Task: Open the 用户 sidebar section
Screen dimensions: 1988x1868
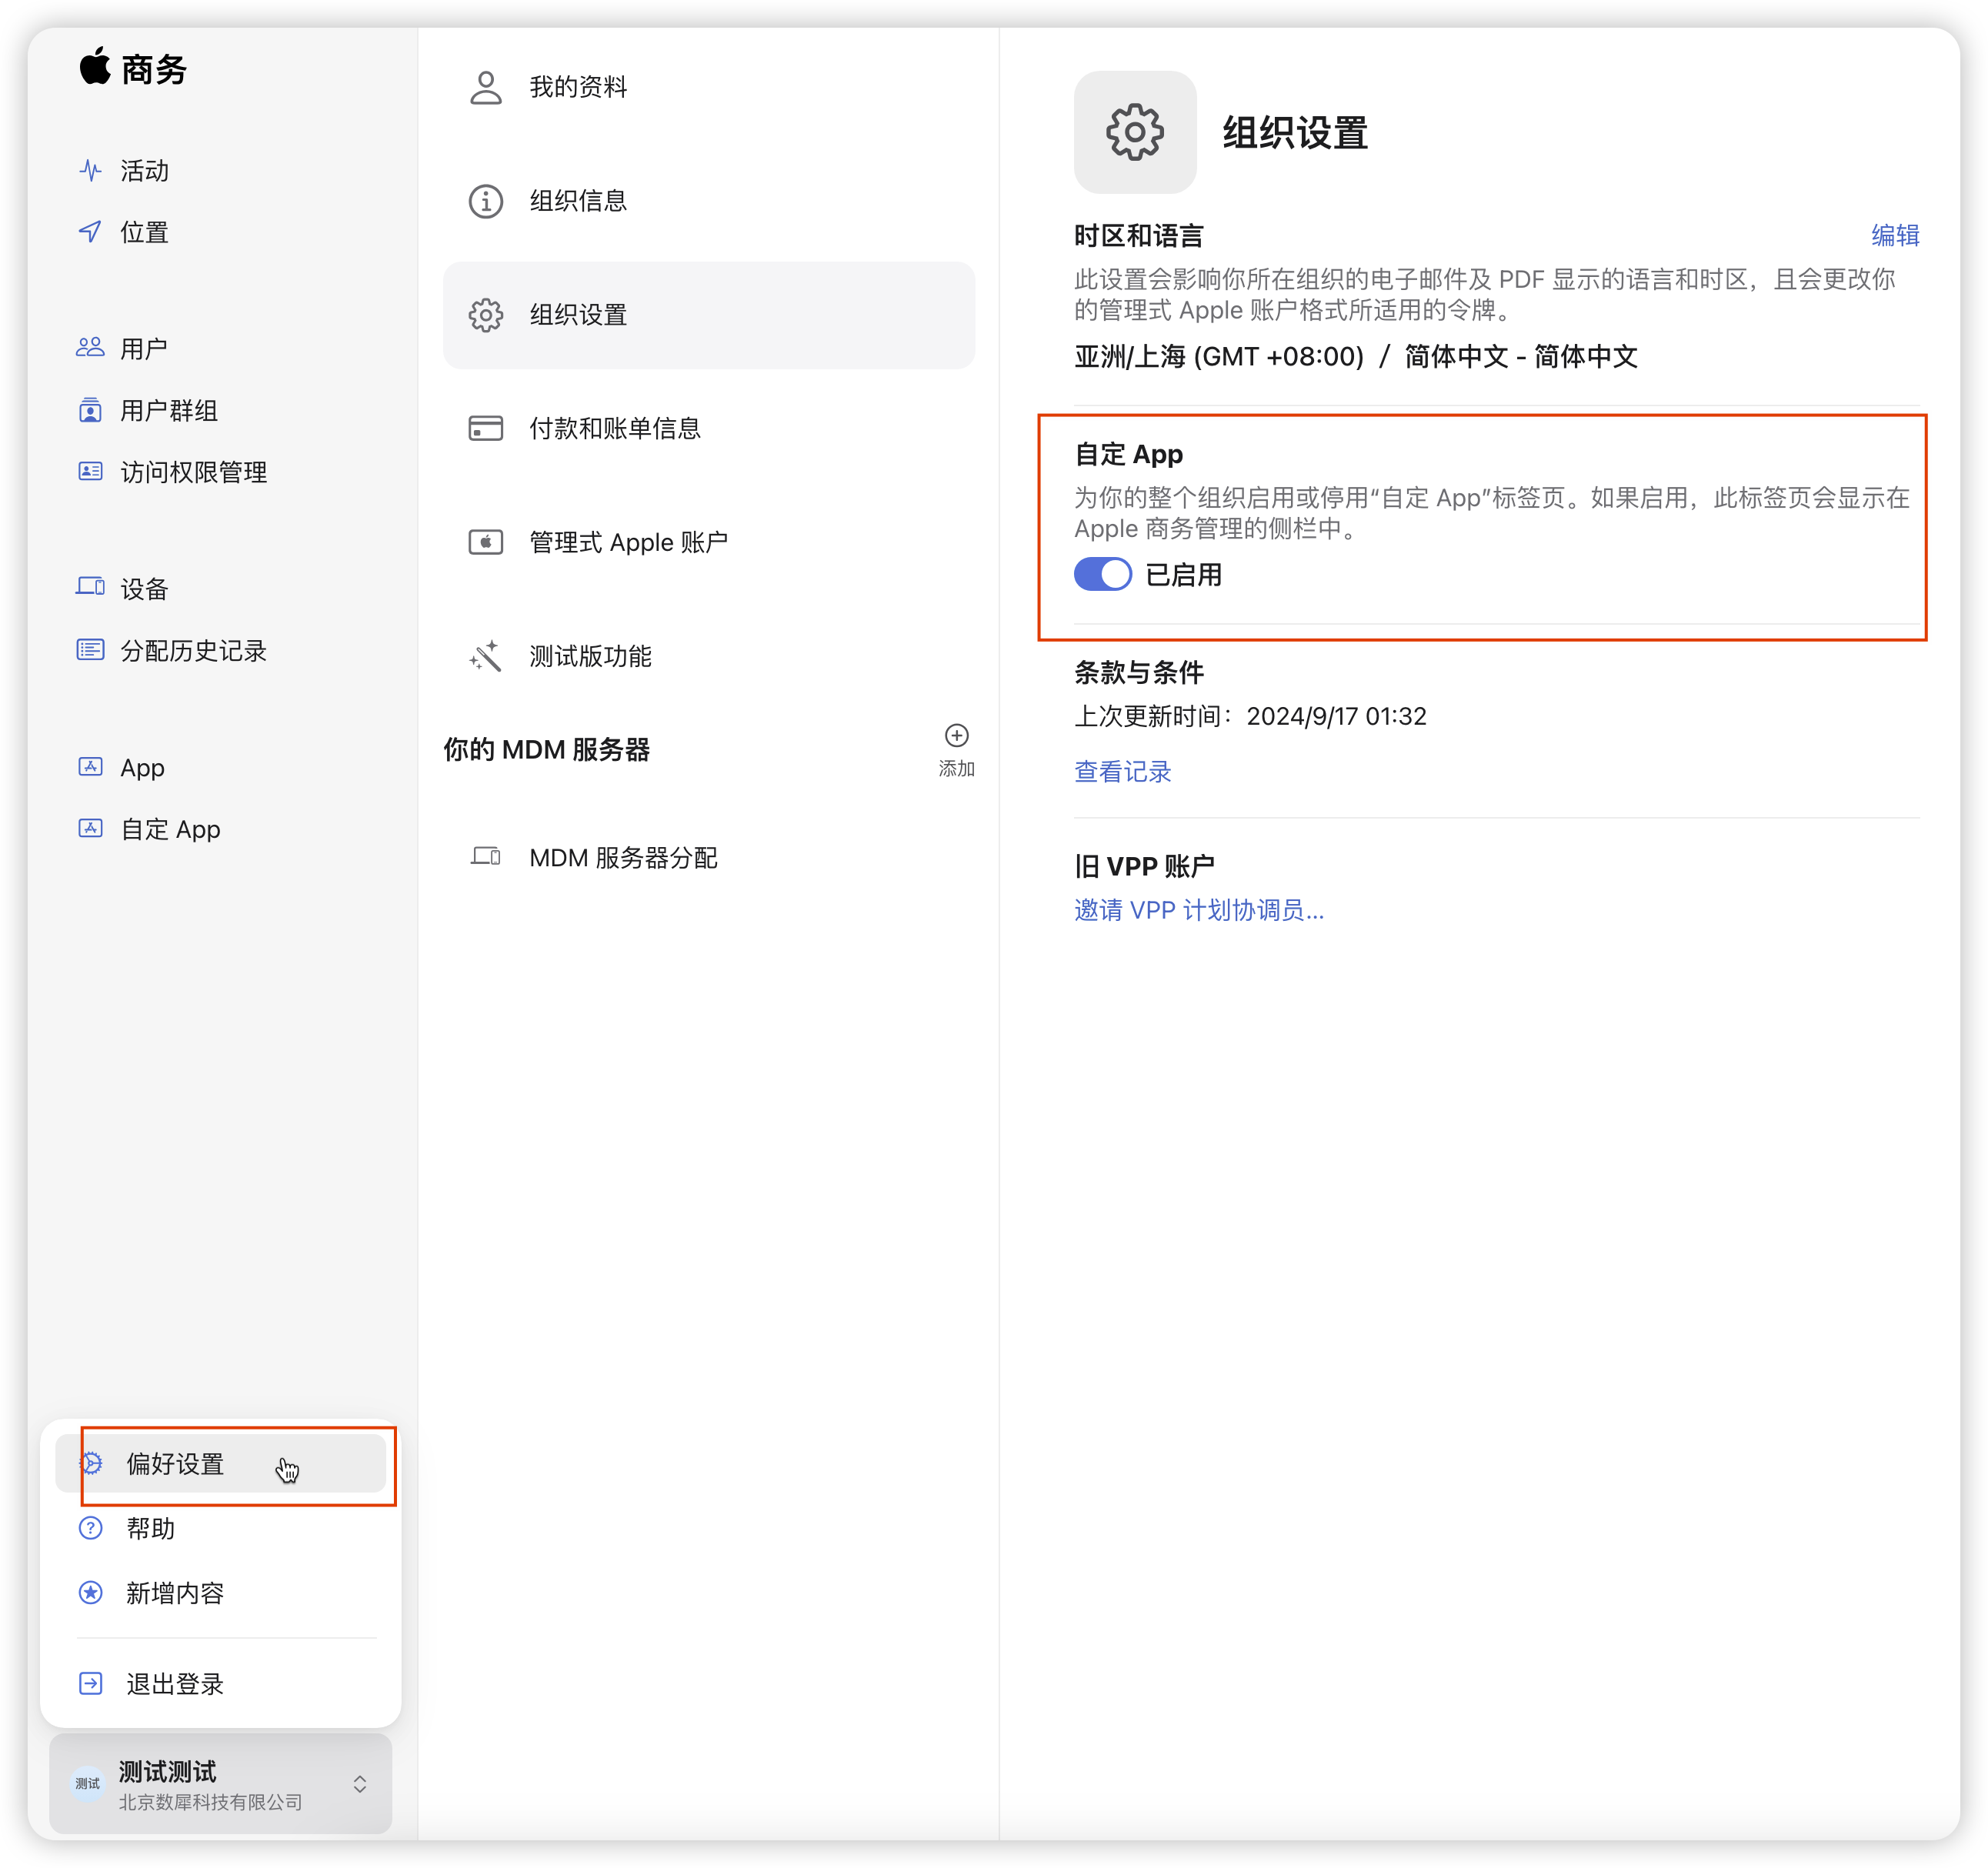Action: tap(144, 348)
